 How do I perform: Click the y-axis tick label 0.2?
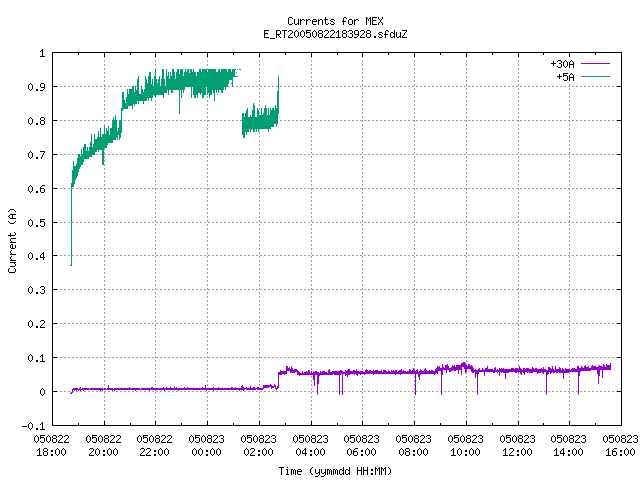(36, 324)
